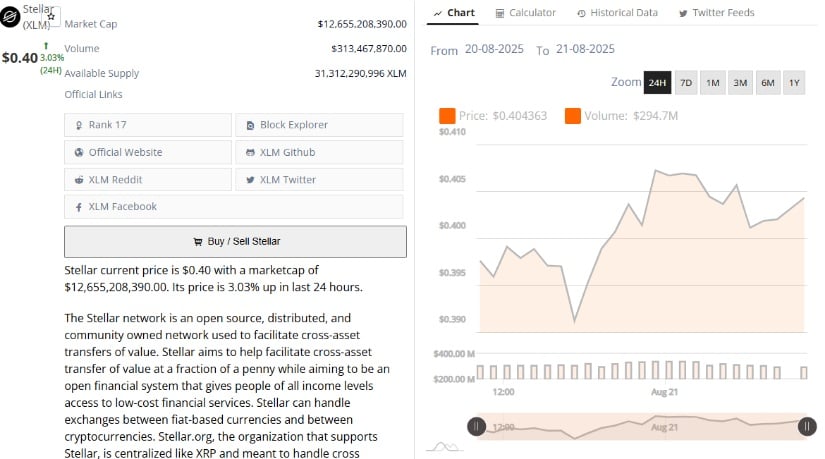Click the available supply 31,312,290,996 XLM
The image size is (825, 459).
coord(360,73)
